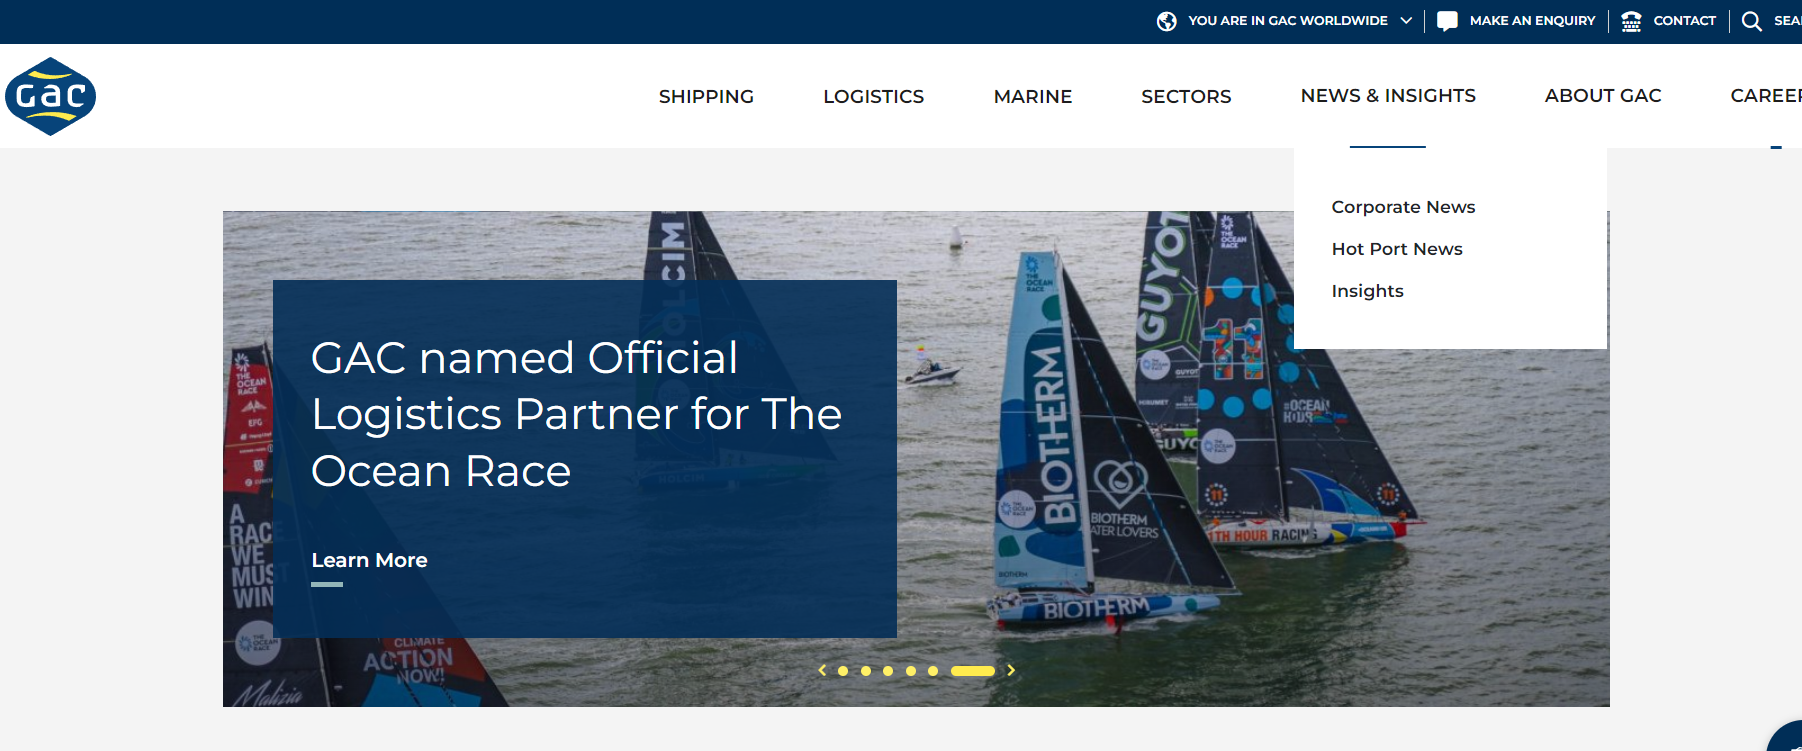This screenshot has width=1802, height=751.
Task: Click the enquiry speech bubble icon
Action: coord(1447,21)
